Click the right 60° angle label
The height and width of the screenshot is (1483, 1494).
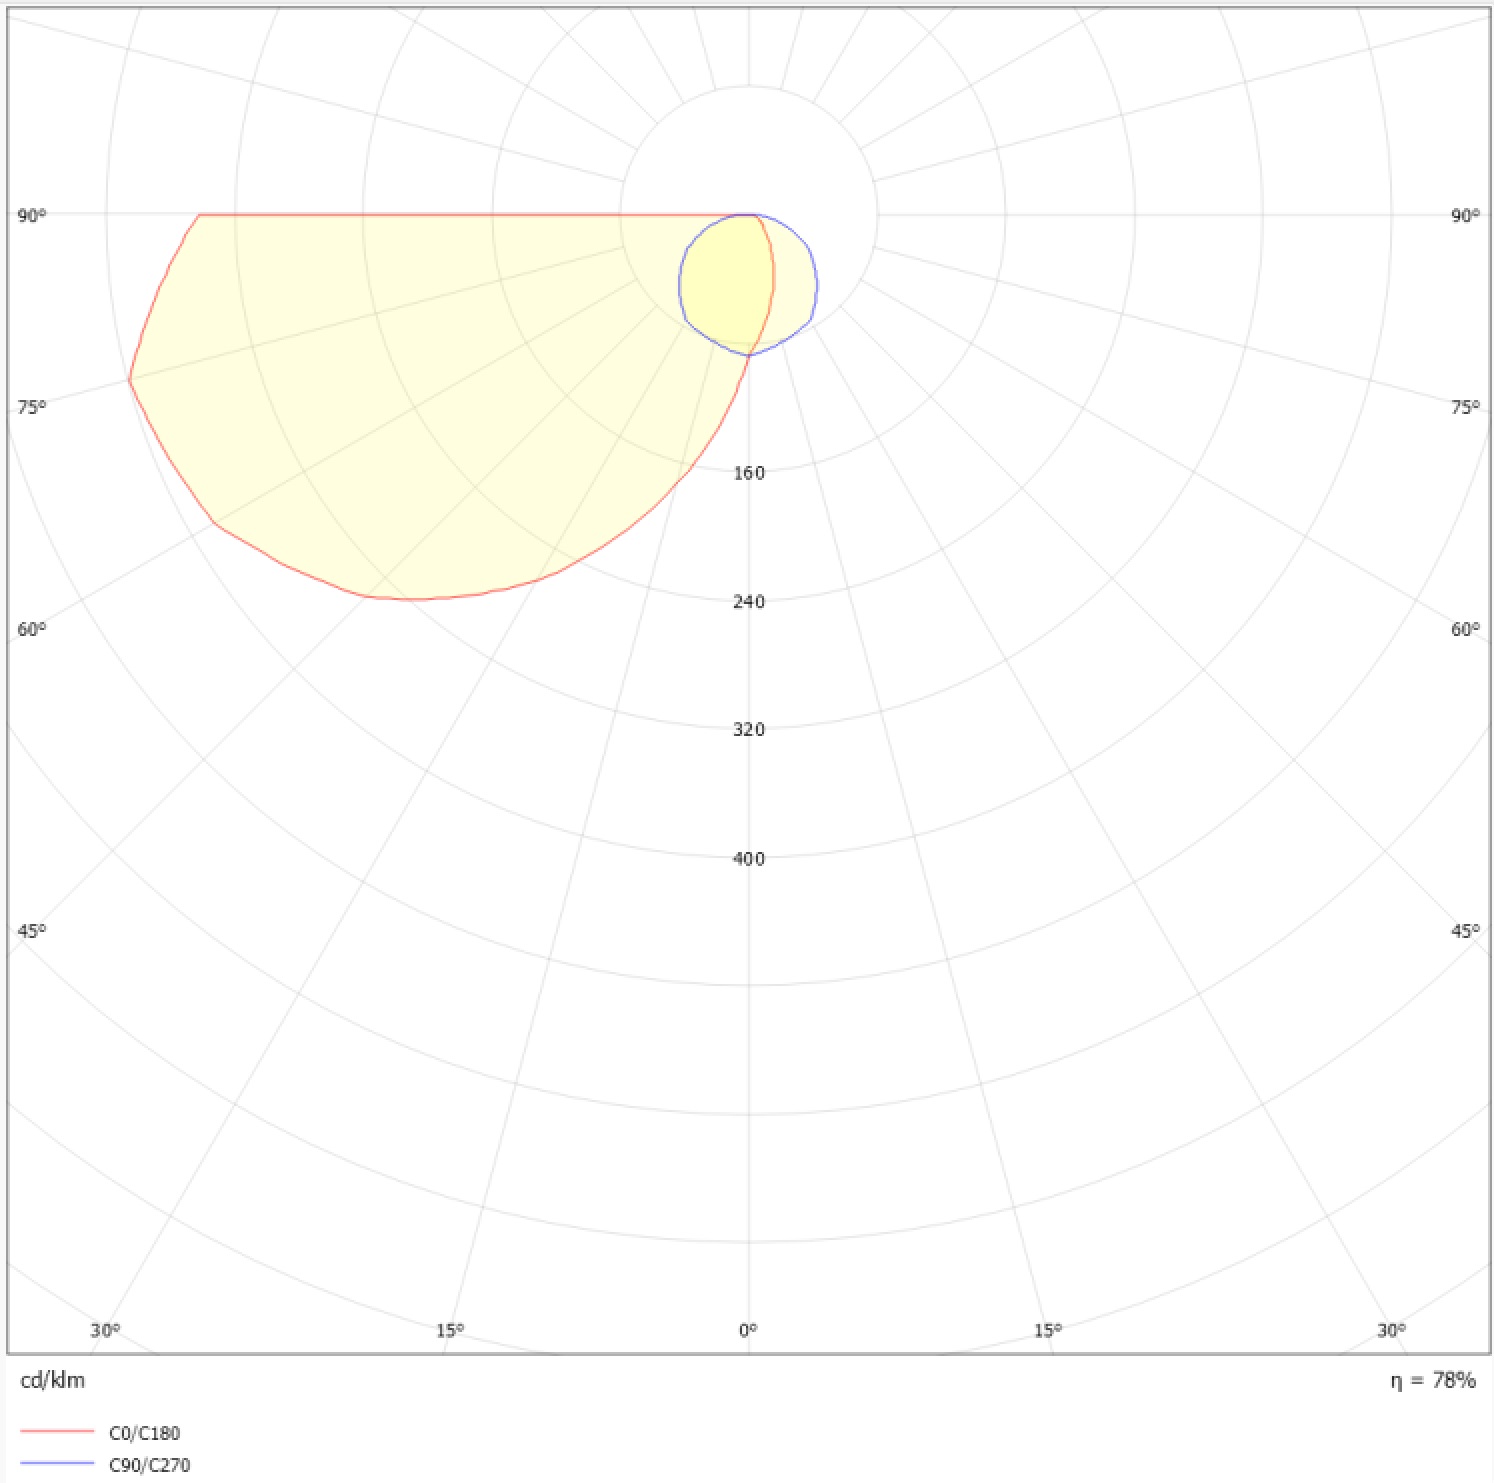coord(1465,629)
